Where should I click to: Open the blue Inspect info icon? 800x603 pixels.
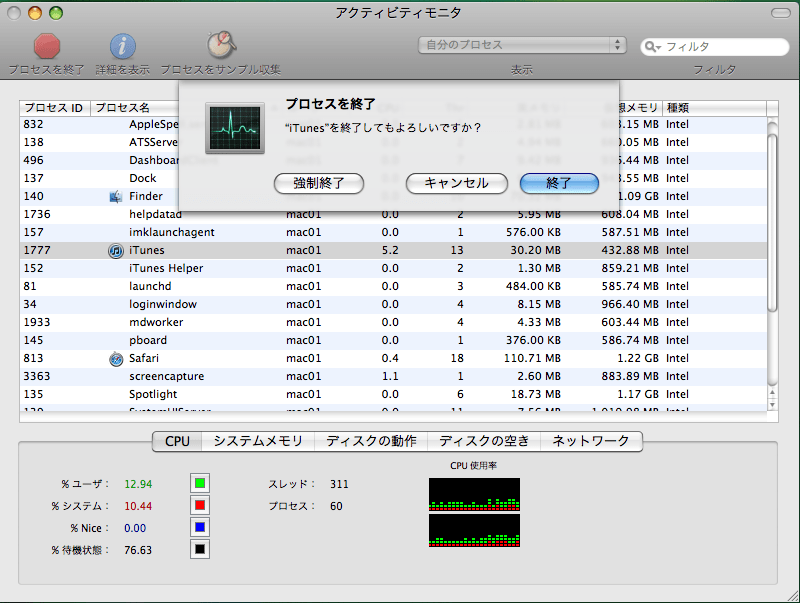(122, 46)
